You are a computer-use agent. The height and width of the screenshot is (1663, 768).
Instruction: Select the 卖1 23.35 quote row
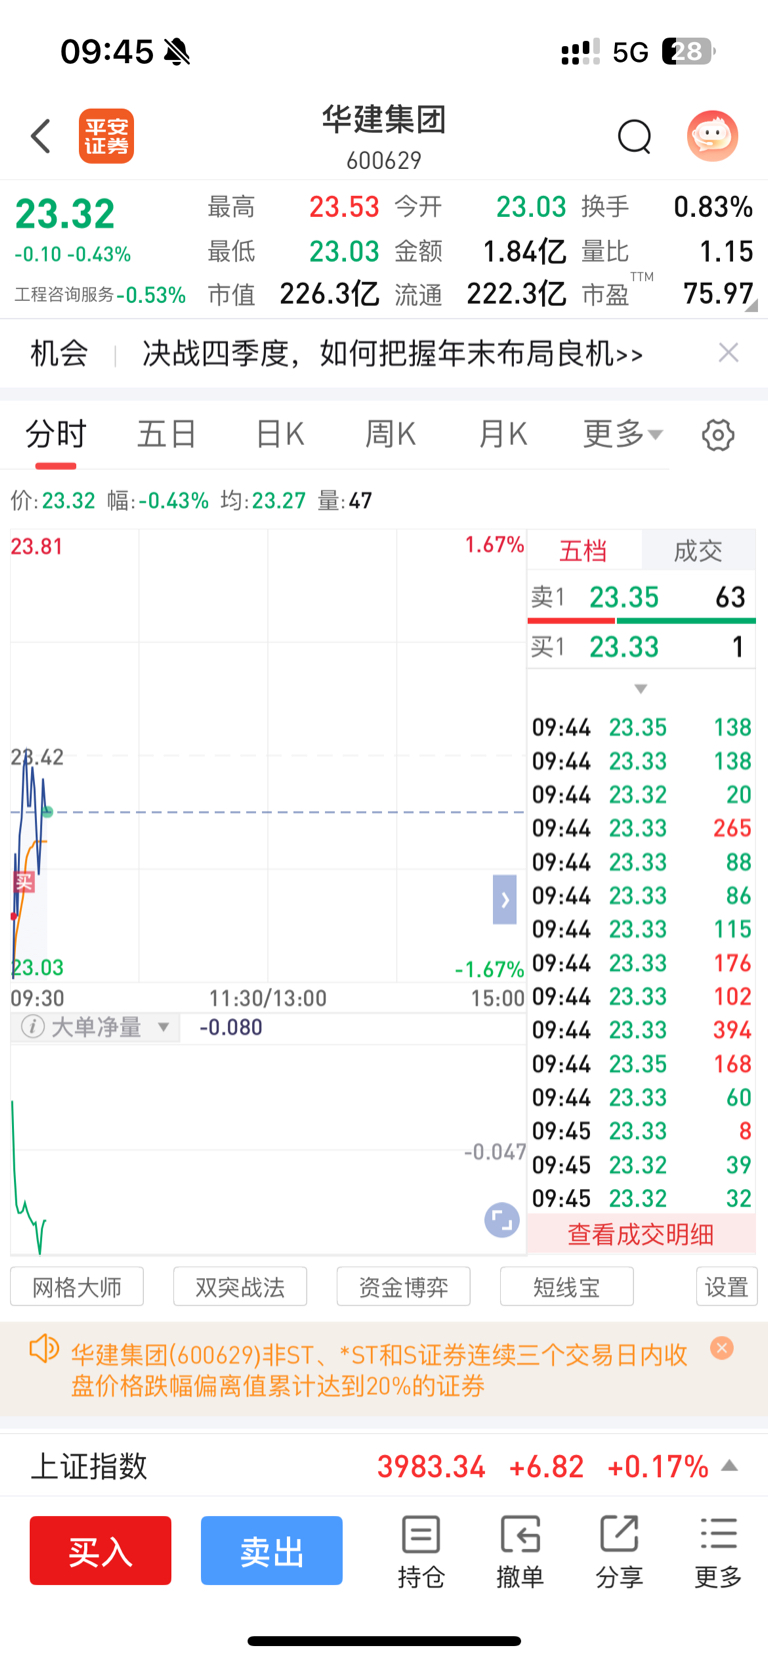(641, 597)
